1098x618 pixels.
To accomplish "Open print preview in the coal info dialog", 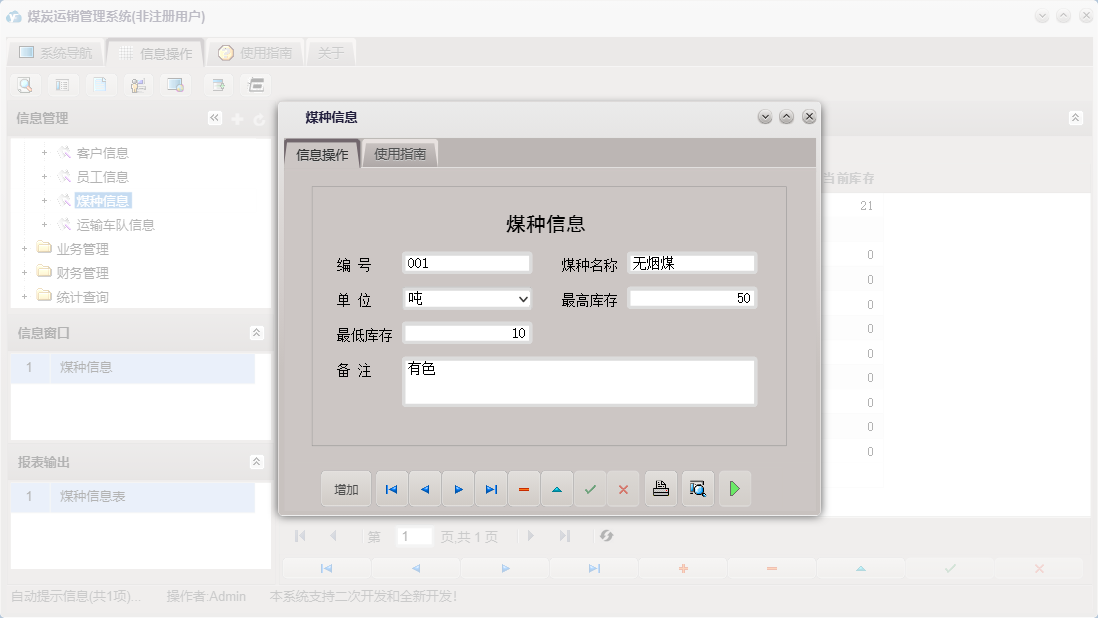I will pyautogui.click(x=697, y=489).
